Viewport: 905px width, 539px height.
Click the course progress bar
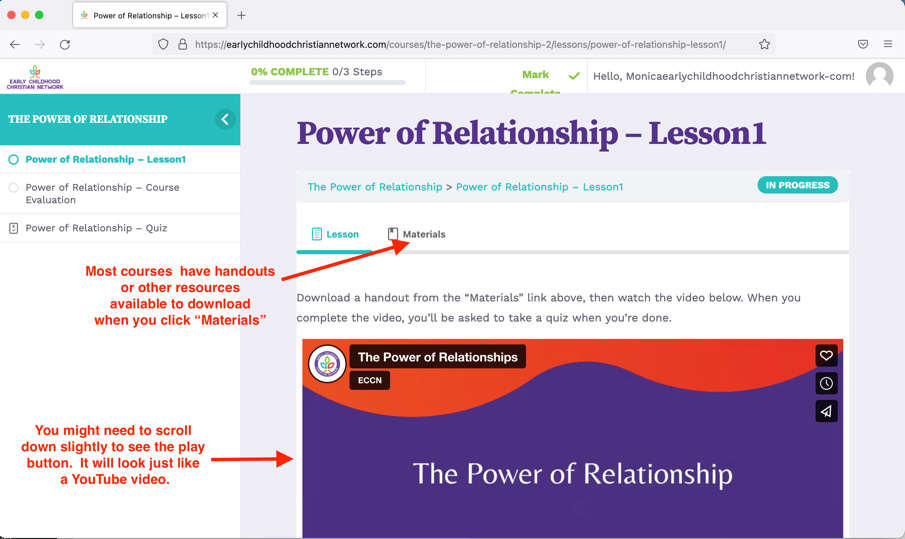tap(327, 83)
